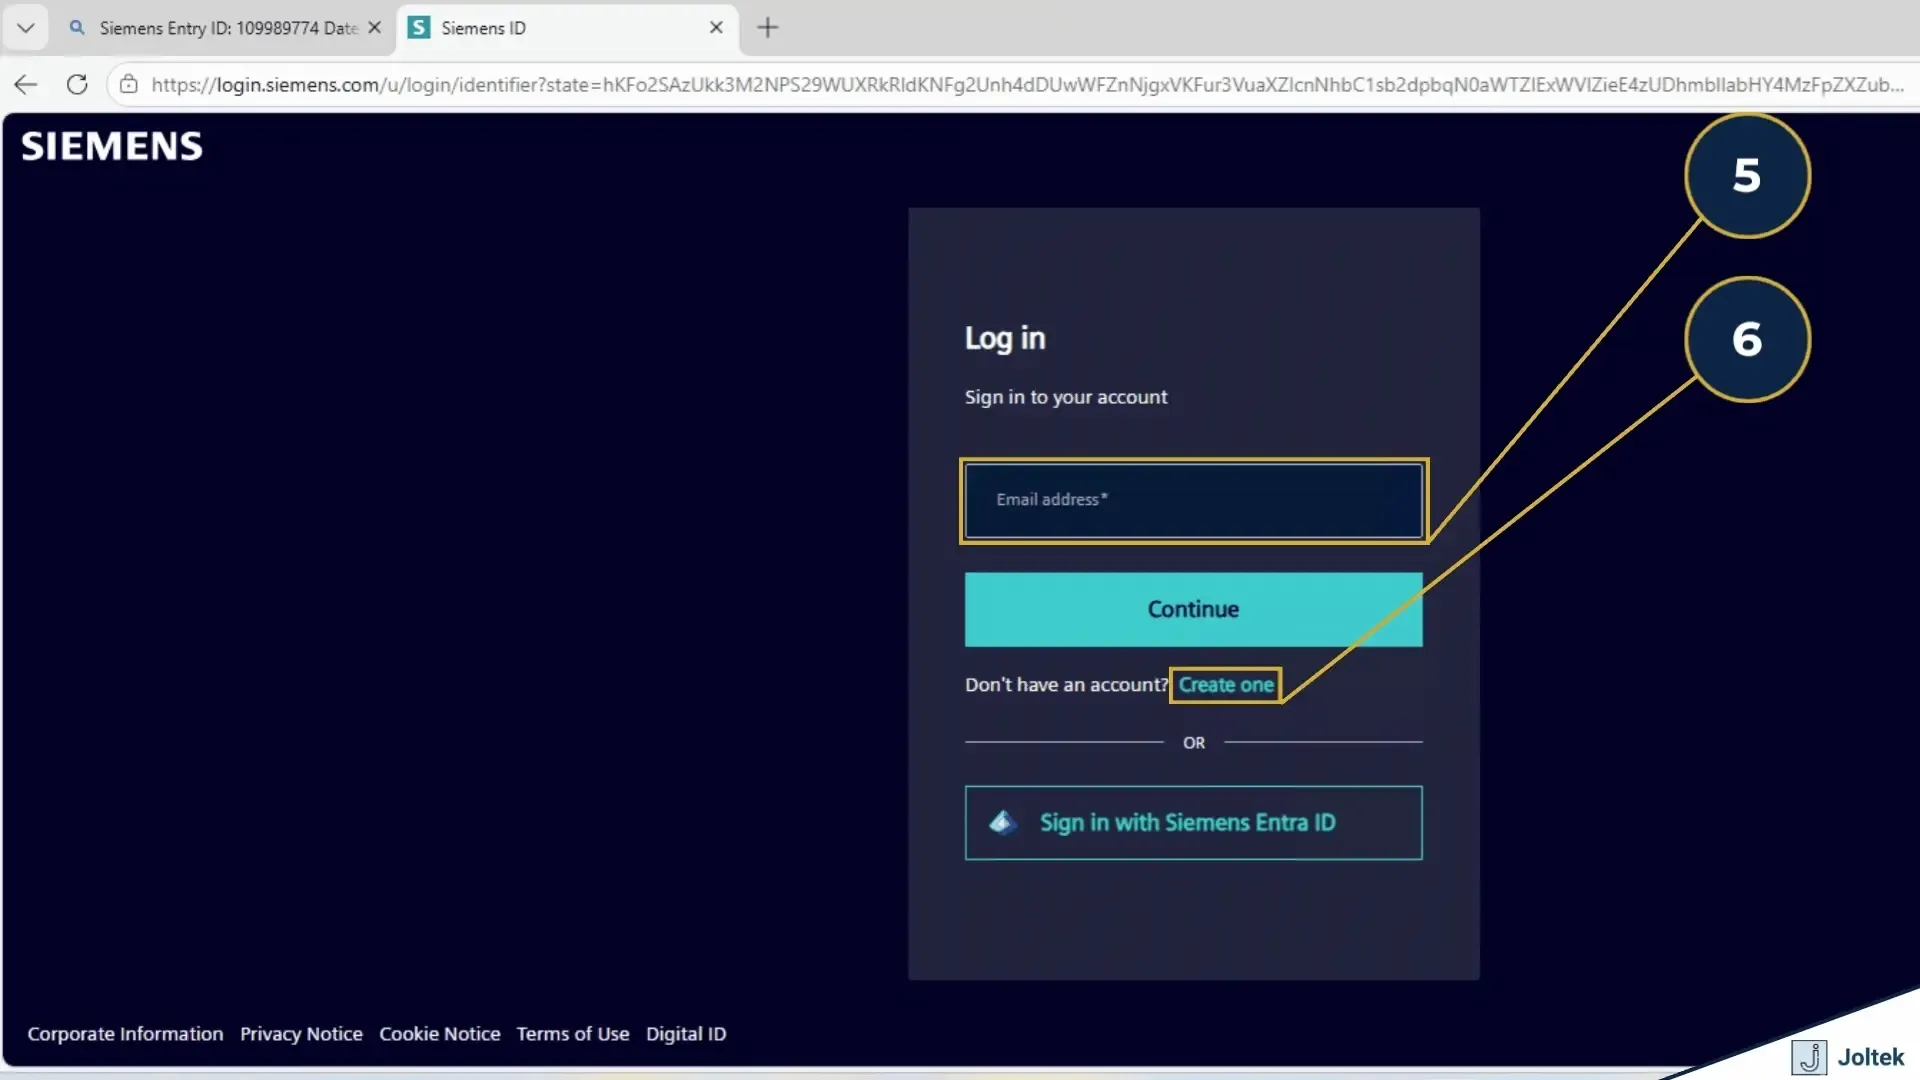The height and width of the screenshot is (1080, 1920).
Task: Open the Create one account link
Action: pos(1226,685)
